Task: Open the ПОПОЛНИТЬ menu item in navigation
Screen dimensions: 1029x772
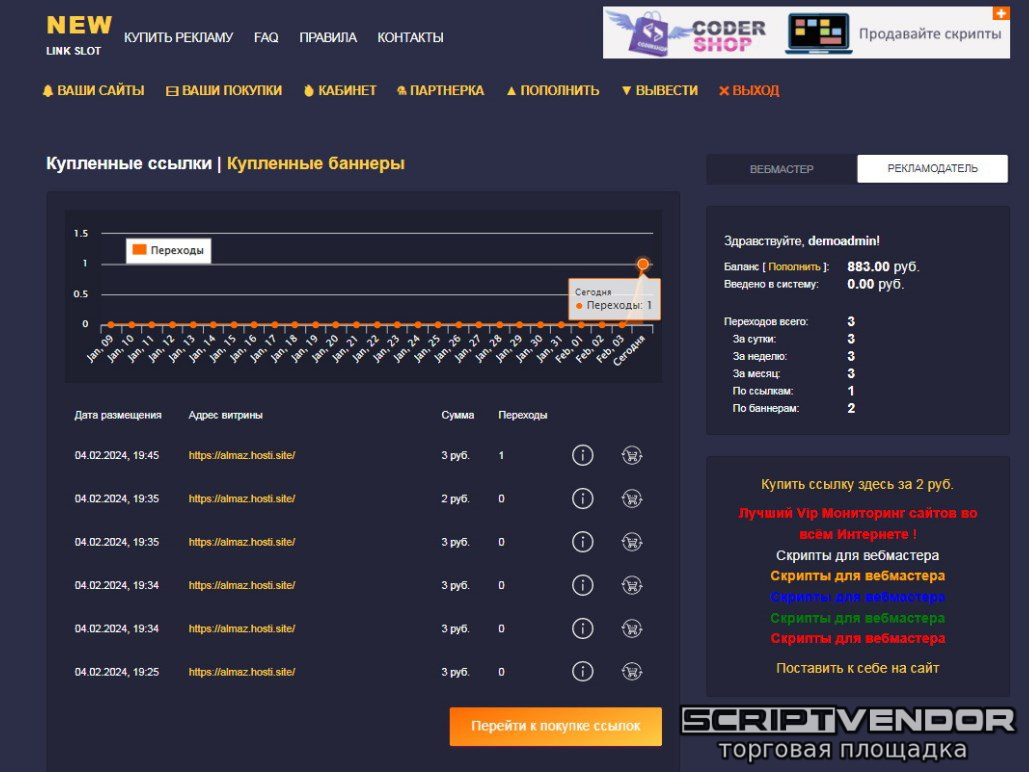Action: (552, 91)
